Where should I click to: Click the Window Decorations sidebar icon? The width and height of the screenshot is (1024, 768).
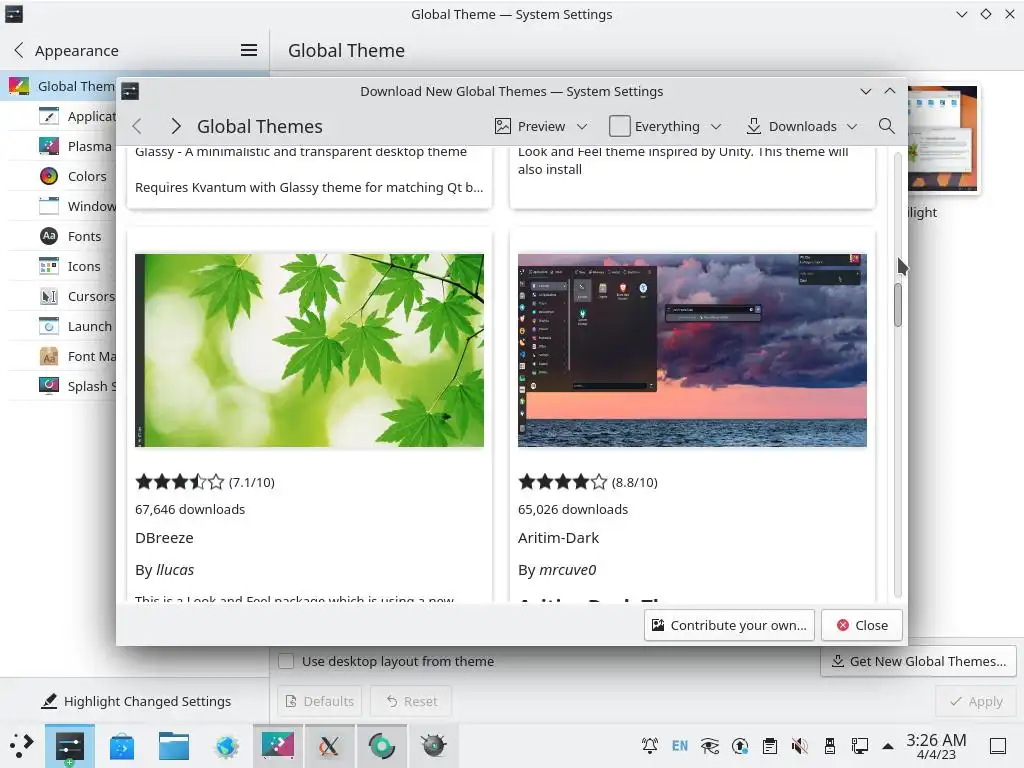(x=49, y=206)
